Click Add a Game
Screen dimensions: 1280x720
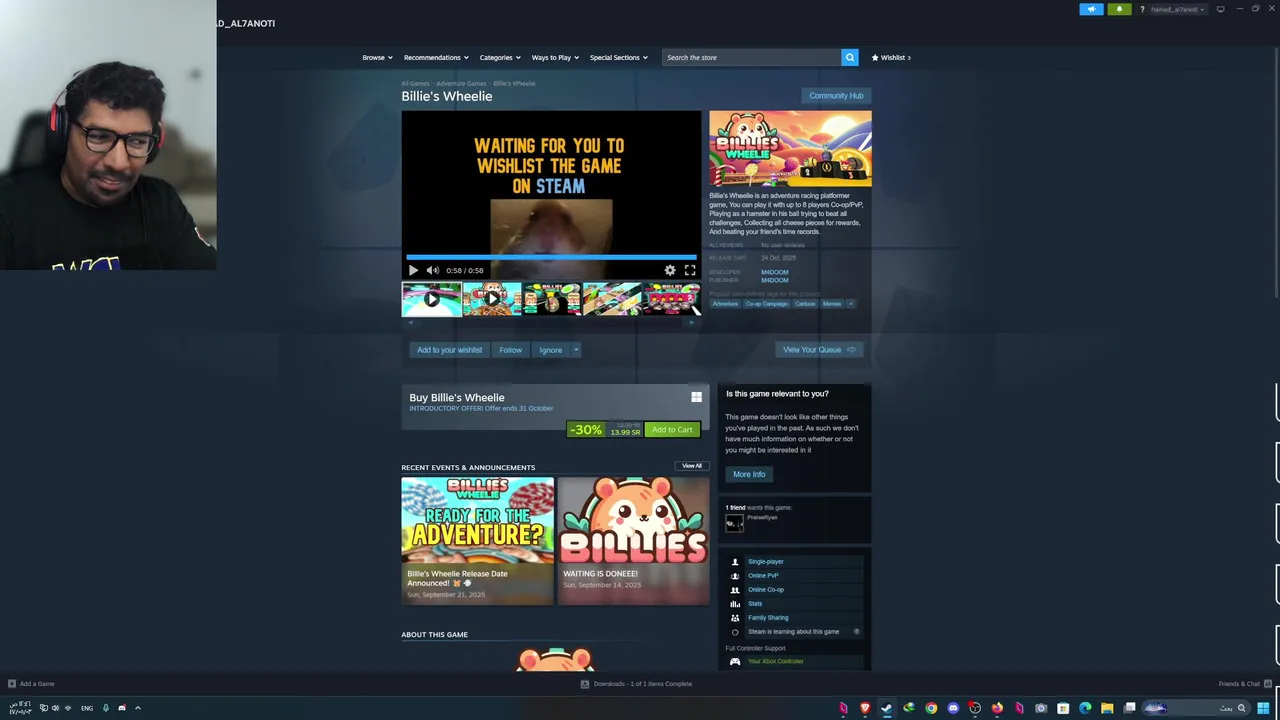[31, 684]
